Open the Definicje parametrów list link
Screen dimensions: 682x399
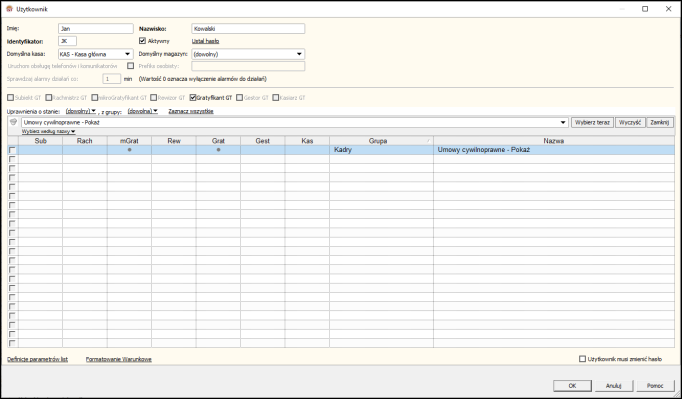pyautogui.click(x=37, y=359)
